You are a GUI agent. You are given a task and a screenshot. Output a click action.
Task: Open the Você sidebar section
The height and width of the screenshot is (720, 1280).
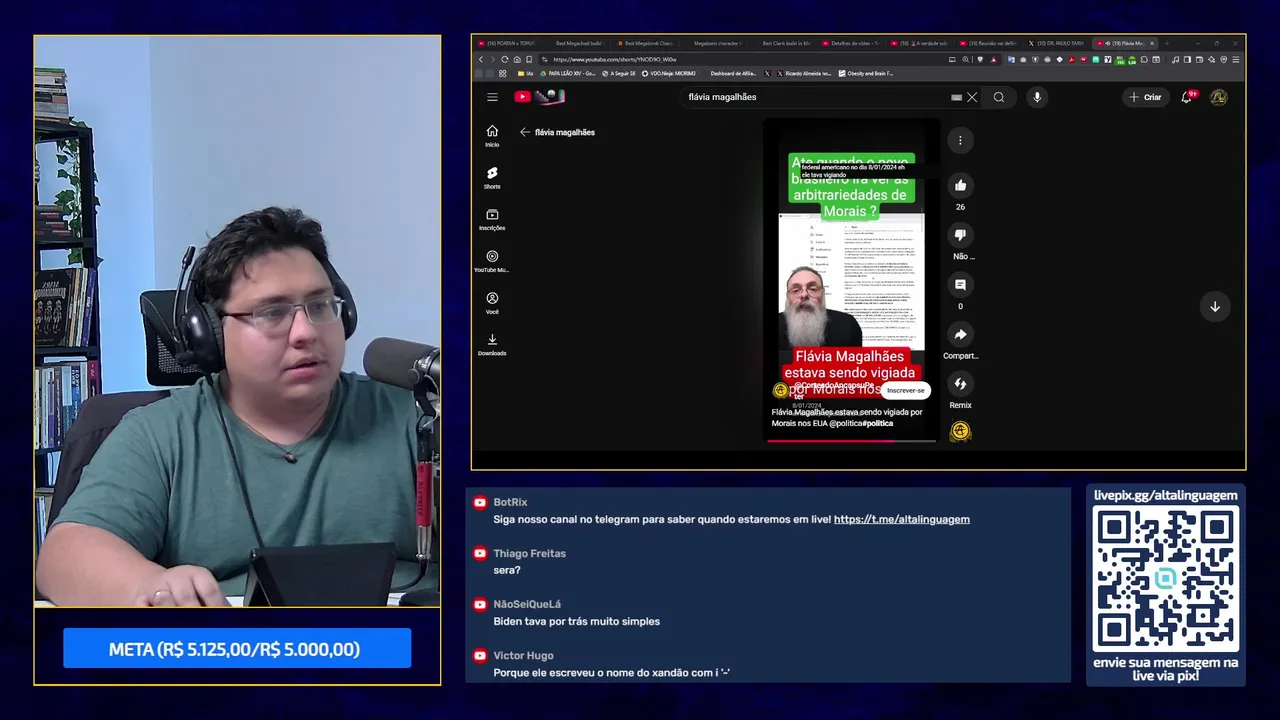(x=492, y=303)
